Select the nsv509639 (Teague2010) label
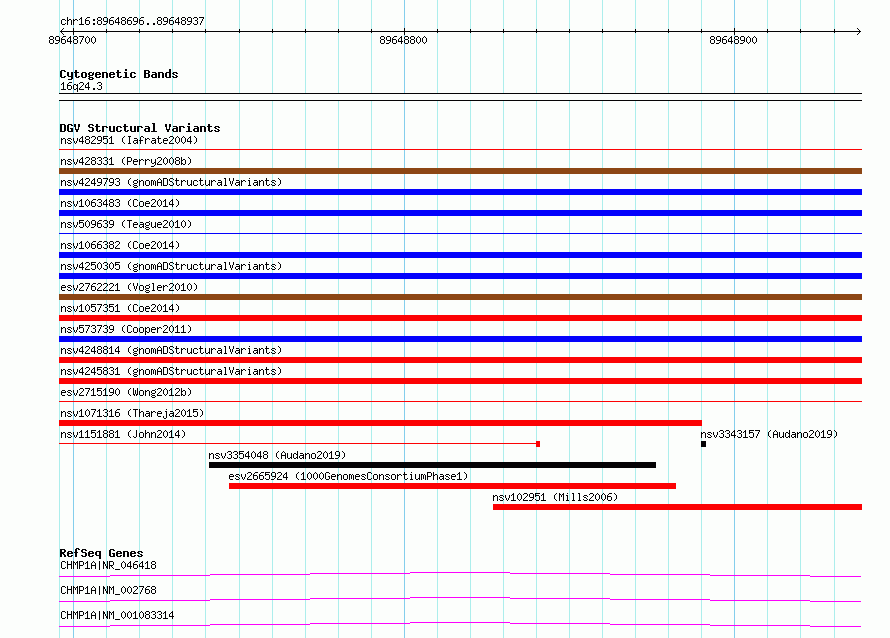 click(x=126, y=224)
